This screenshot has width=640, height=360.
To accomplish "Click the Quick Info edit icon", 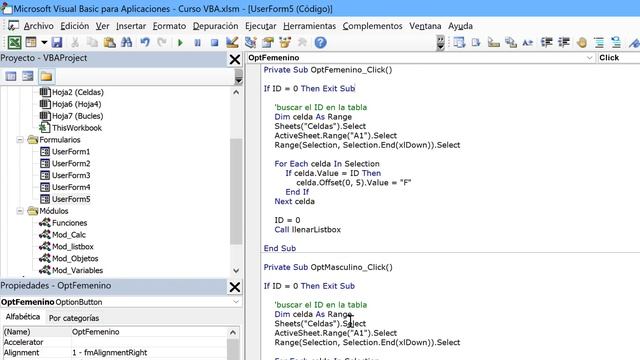I will click(x=493, y=42).
